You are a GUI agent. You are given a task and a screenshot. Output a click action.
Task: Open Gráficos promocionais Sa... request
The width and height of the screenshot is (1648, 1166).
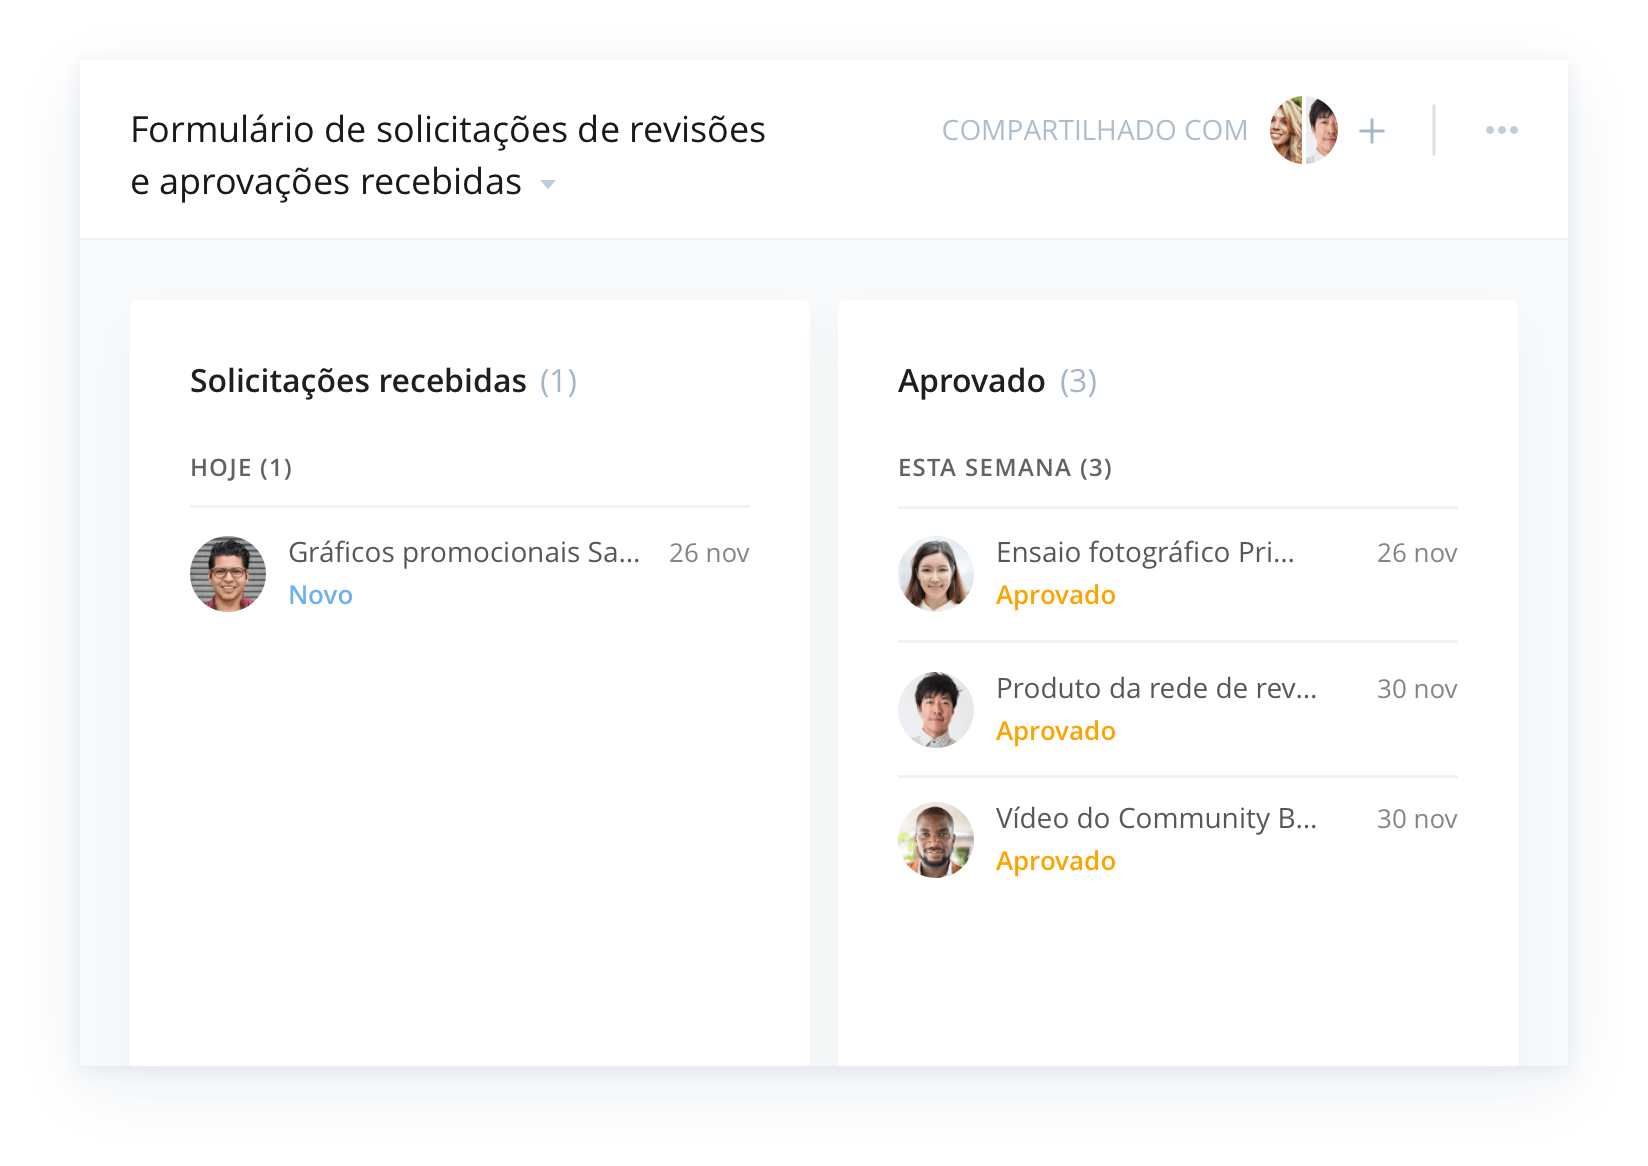pyautogui.click(x=464, y=553)
